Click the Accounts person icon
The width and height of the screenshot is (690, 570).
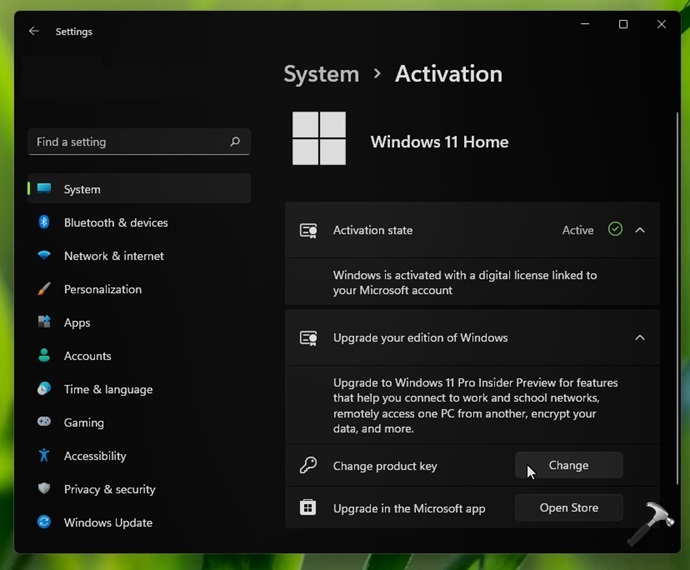click(44, 355)
